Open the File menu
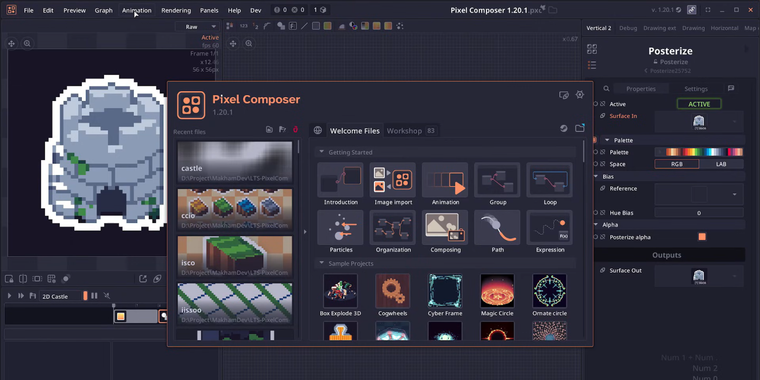This screenshot has height=380, width=760. pyautogui.click(x=29, y=10)
